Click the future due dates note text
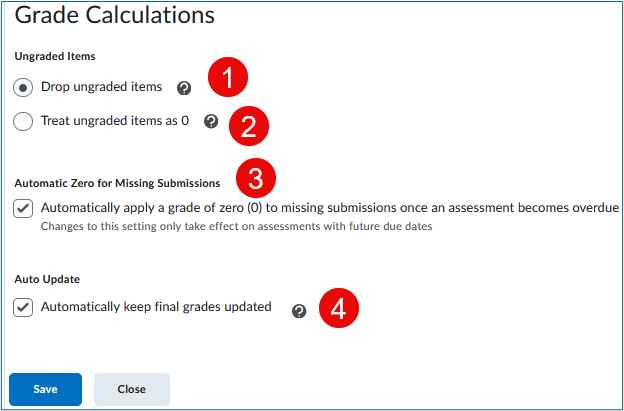Image resolution: width=624 pixels, height=411 pixels. pyautogui.click(x=241, y=227)
